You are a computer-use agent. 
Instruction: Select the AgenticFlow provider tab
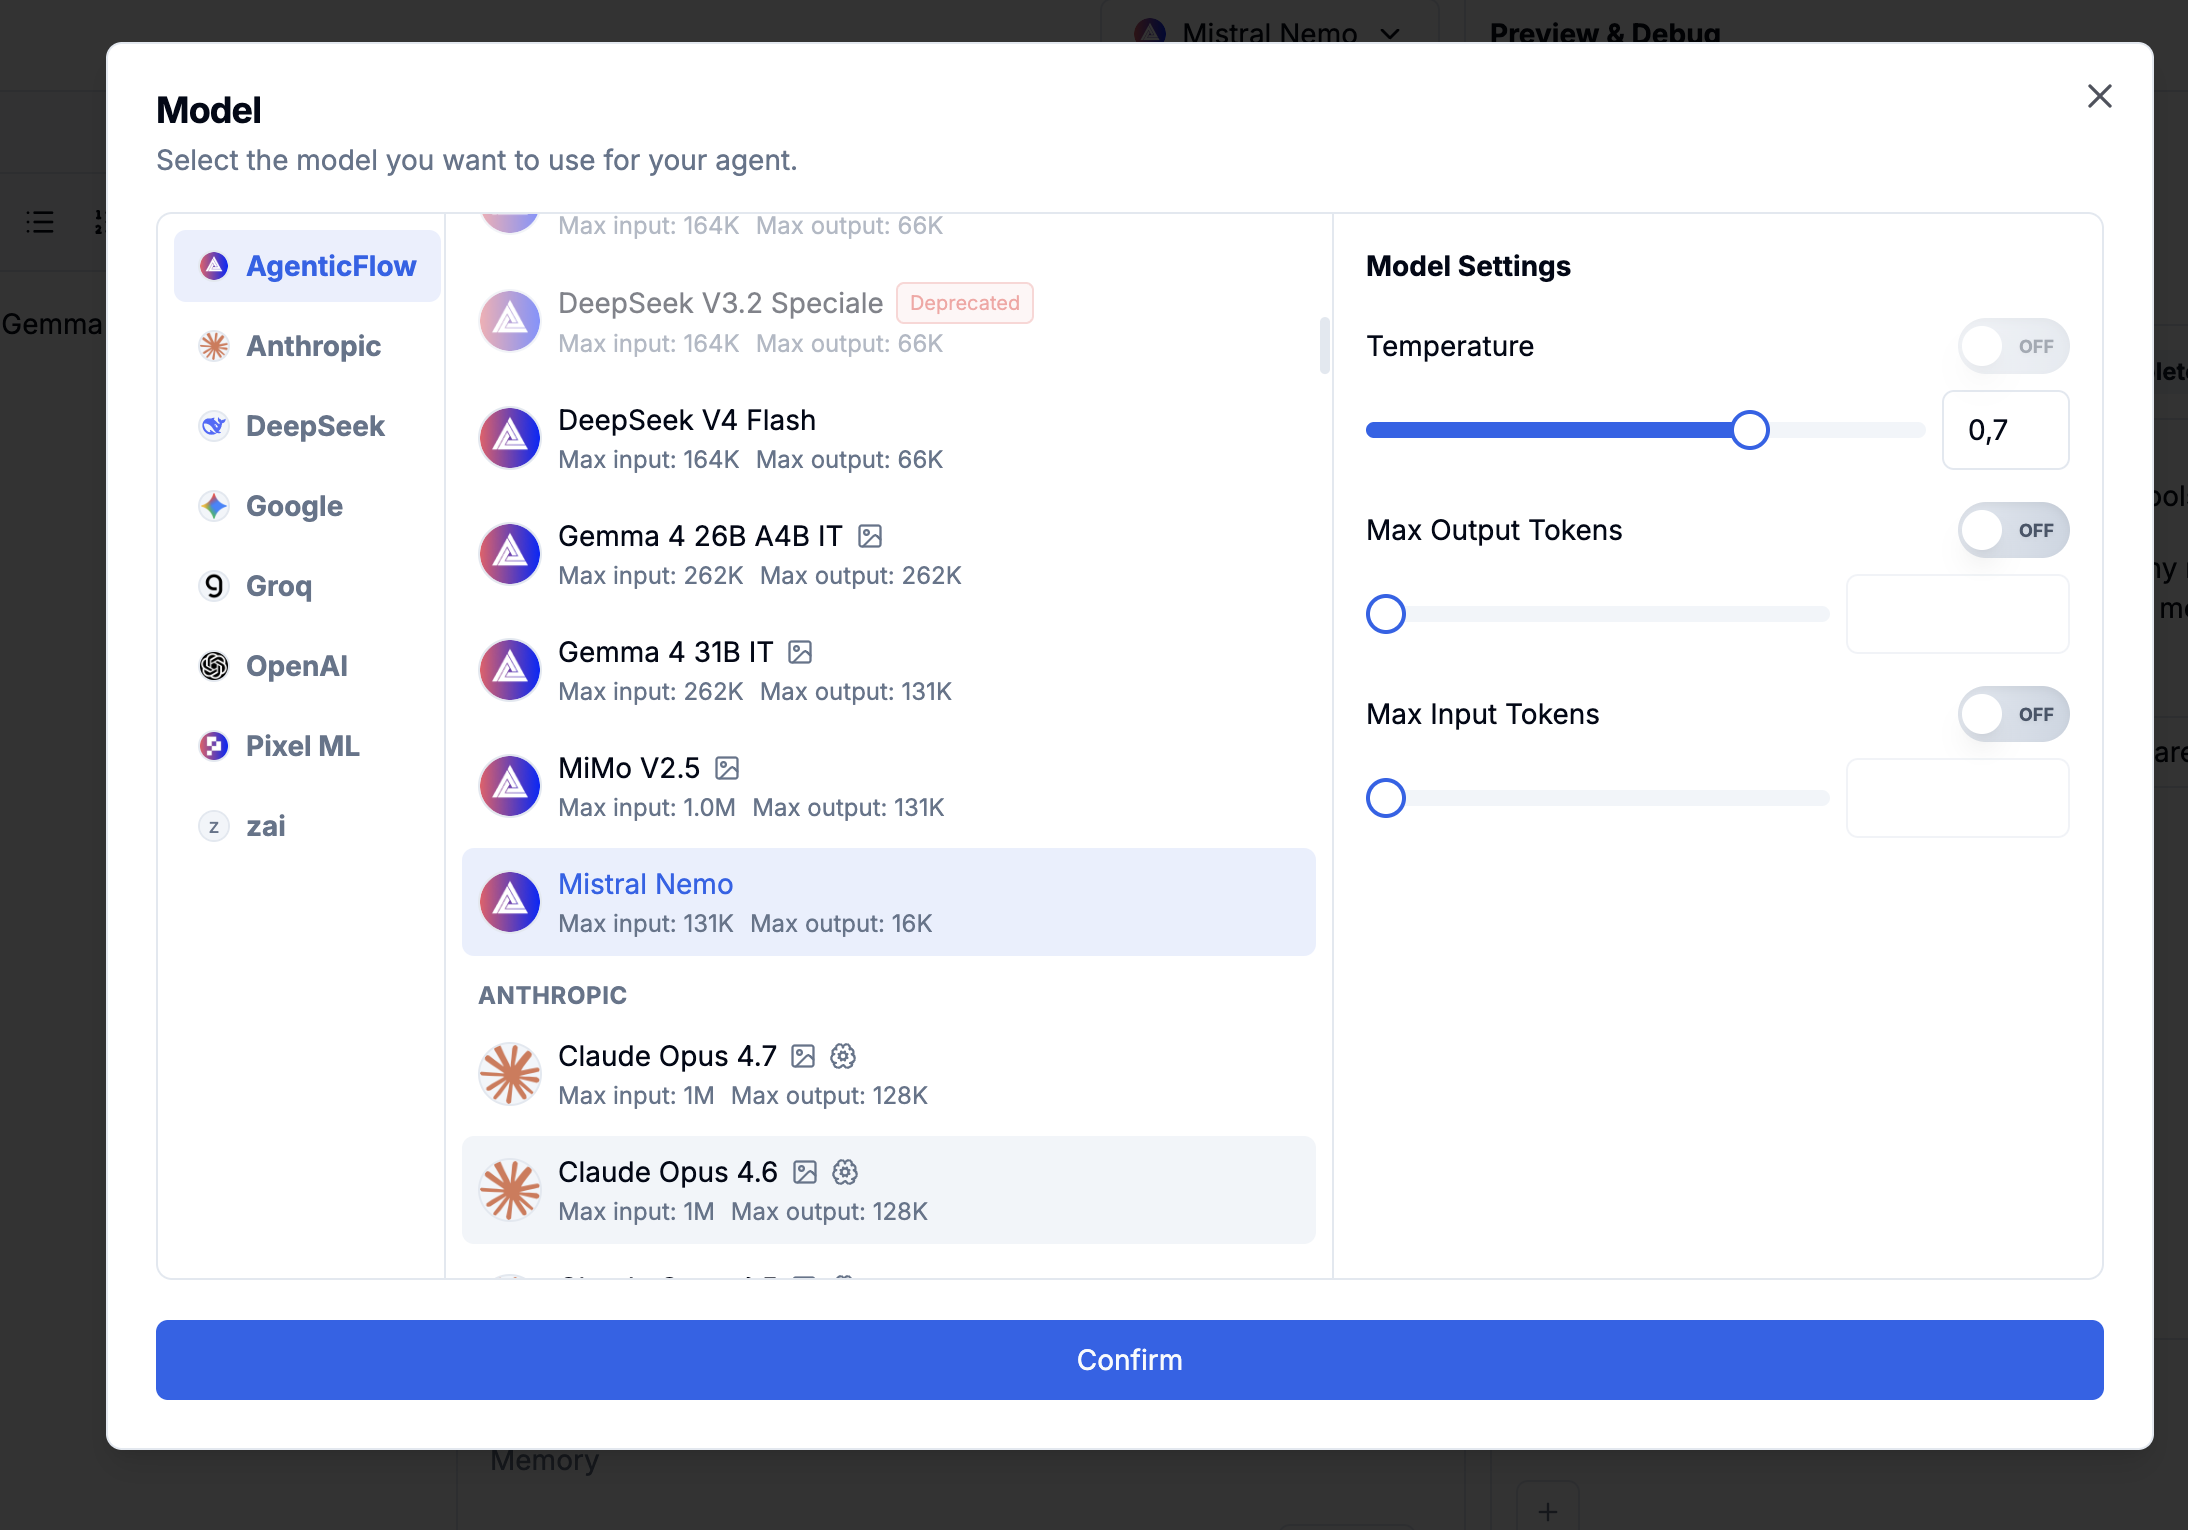pyautogui.click(x=307, y=266)
